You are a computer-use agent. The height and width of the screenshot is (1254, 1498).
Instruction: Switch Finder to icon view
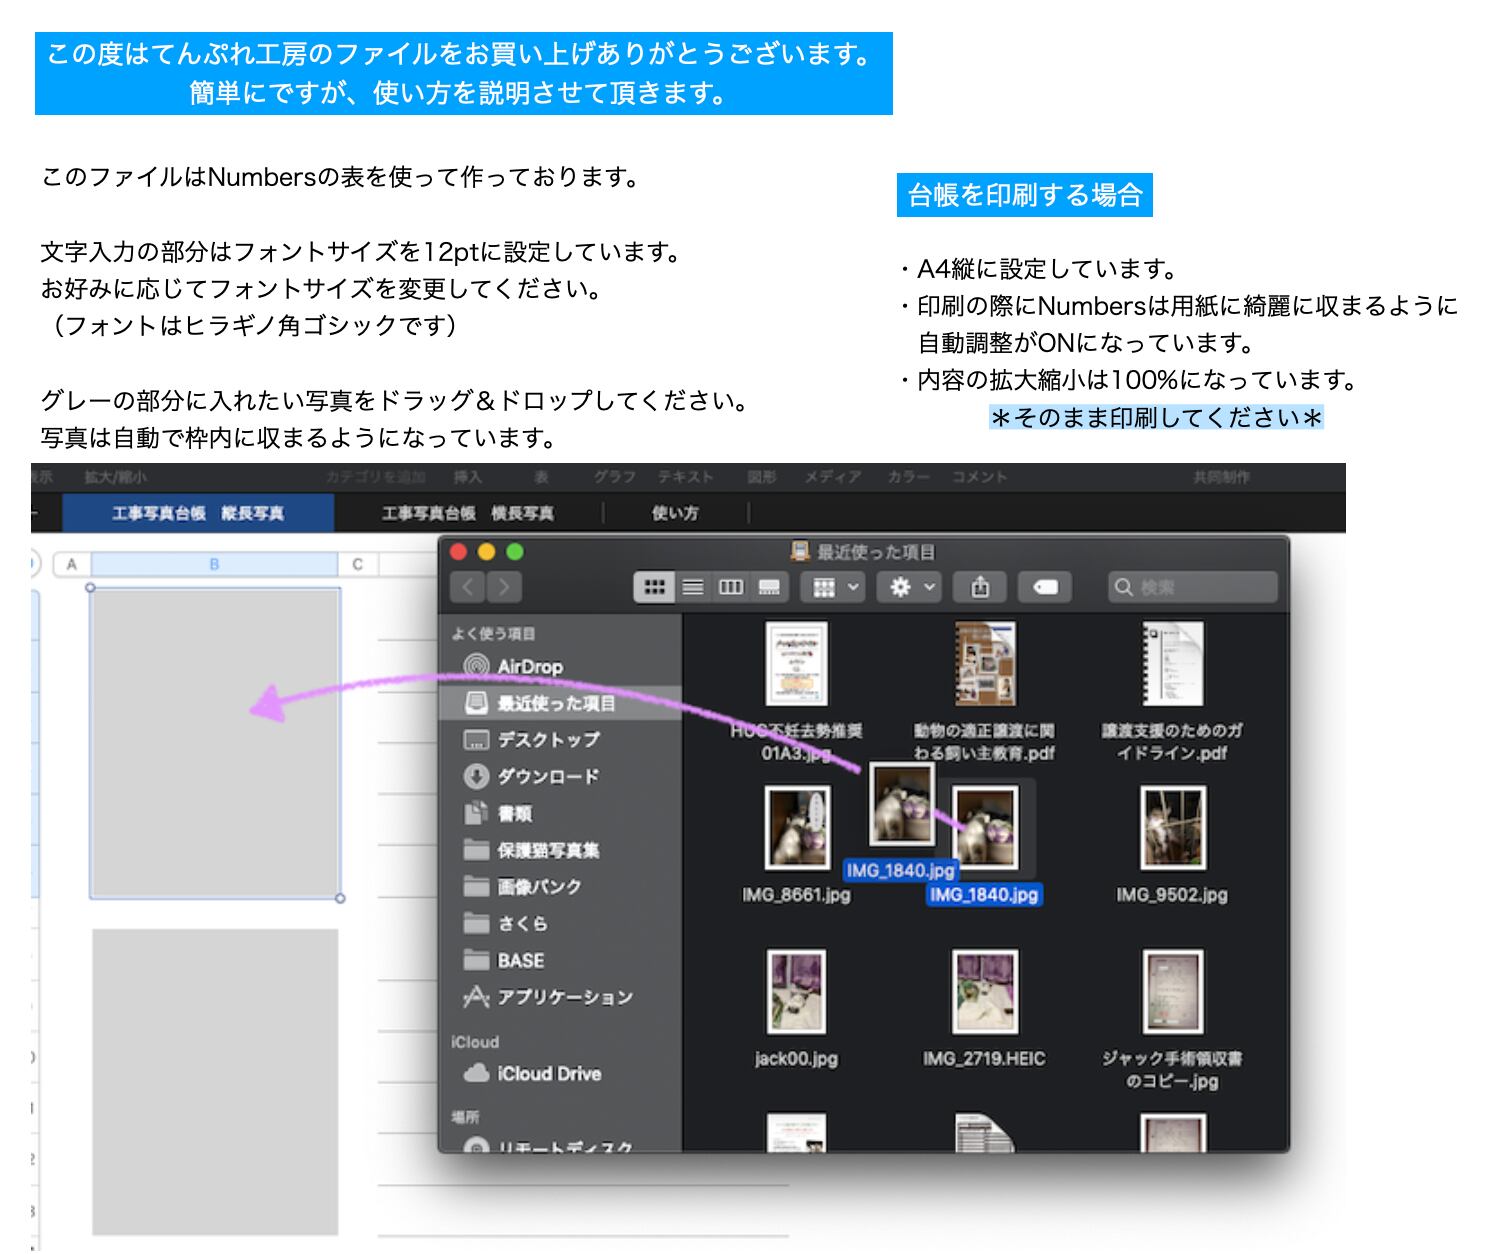[654, 587]
